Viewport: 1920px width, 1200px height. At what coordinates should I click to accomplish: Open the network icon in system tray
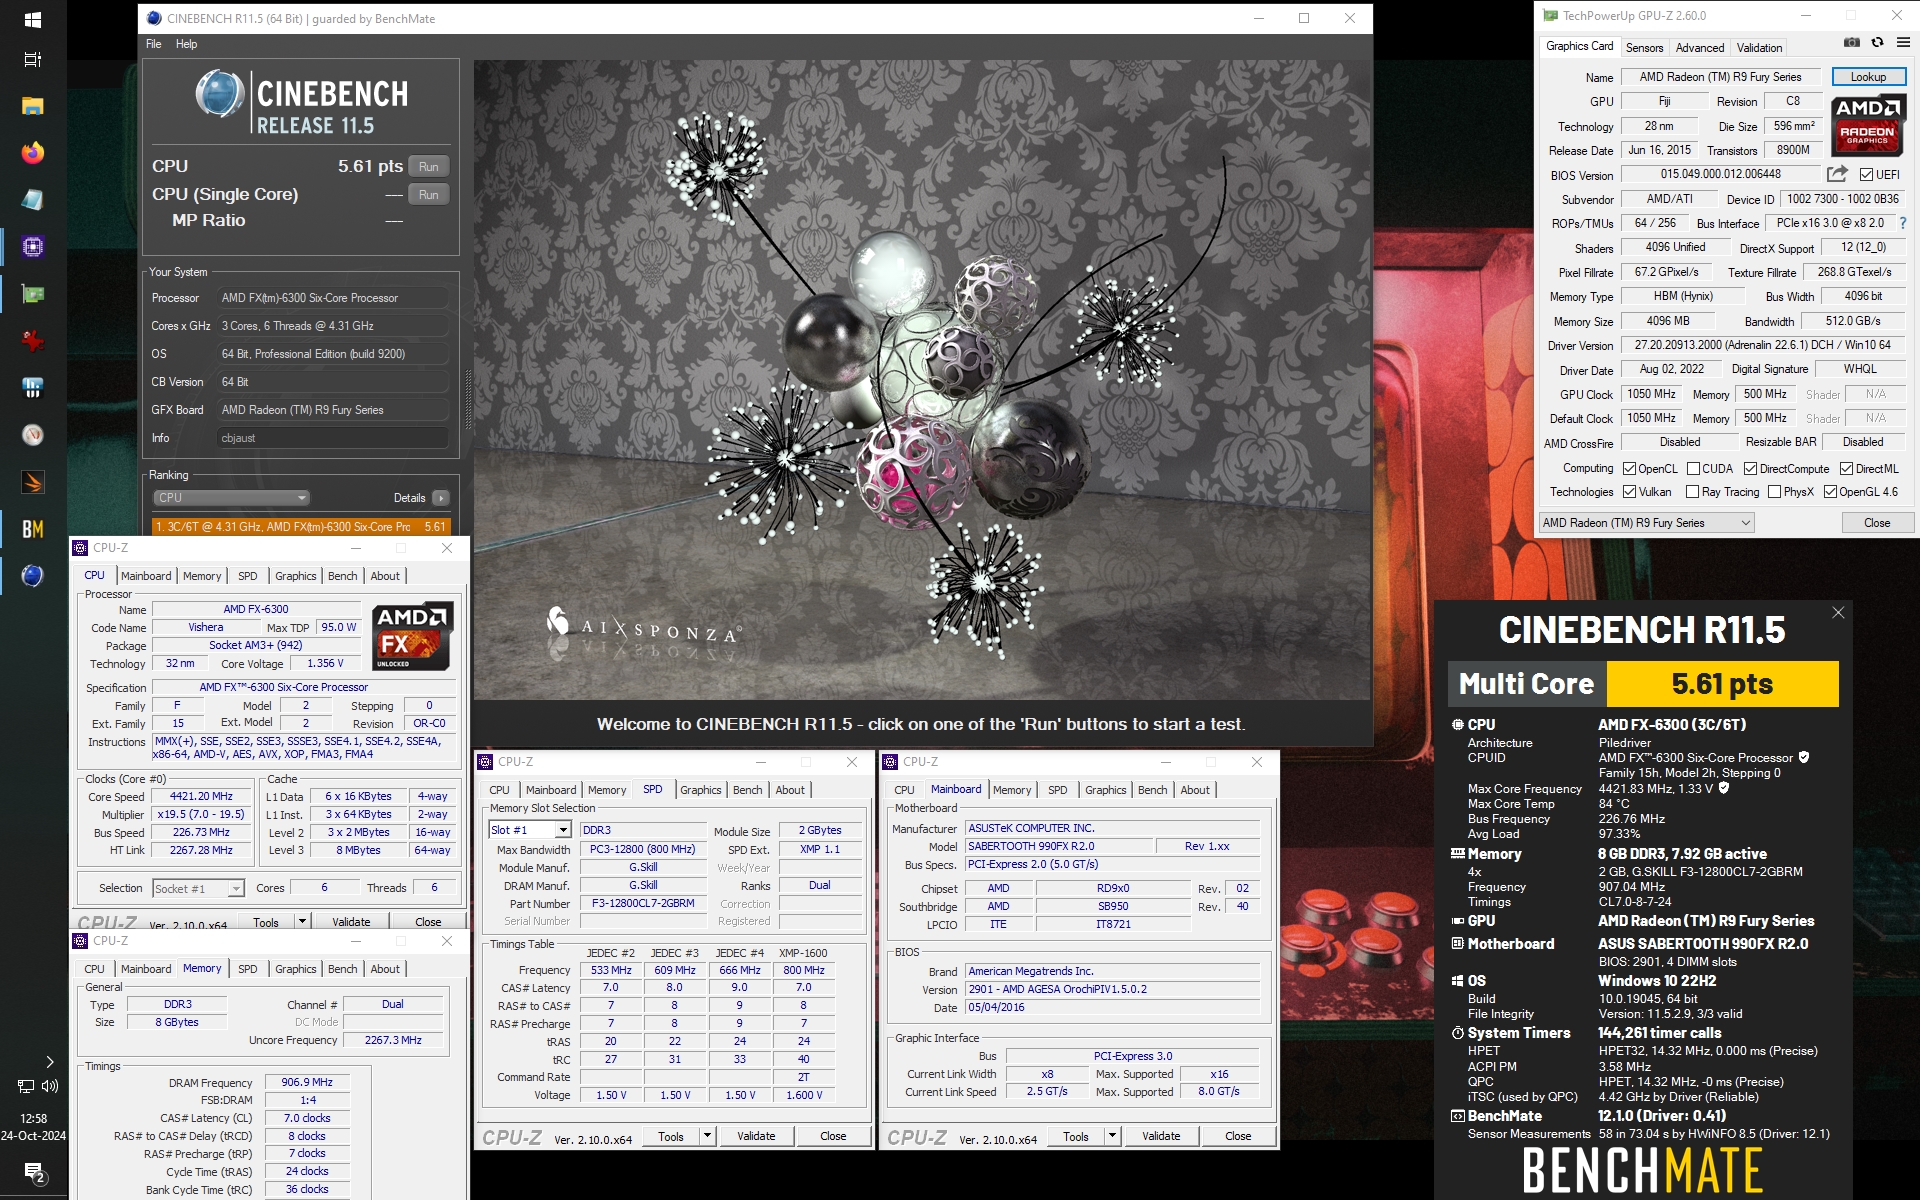tap(25, 1086)
